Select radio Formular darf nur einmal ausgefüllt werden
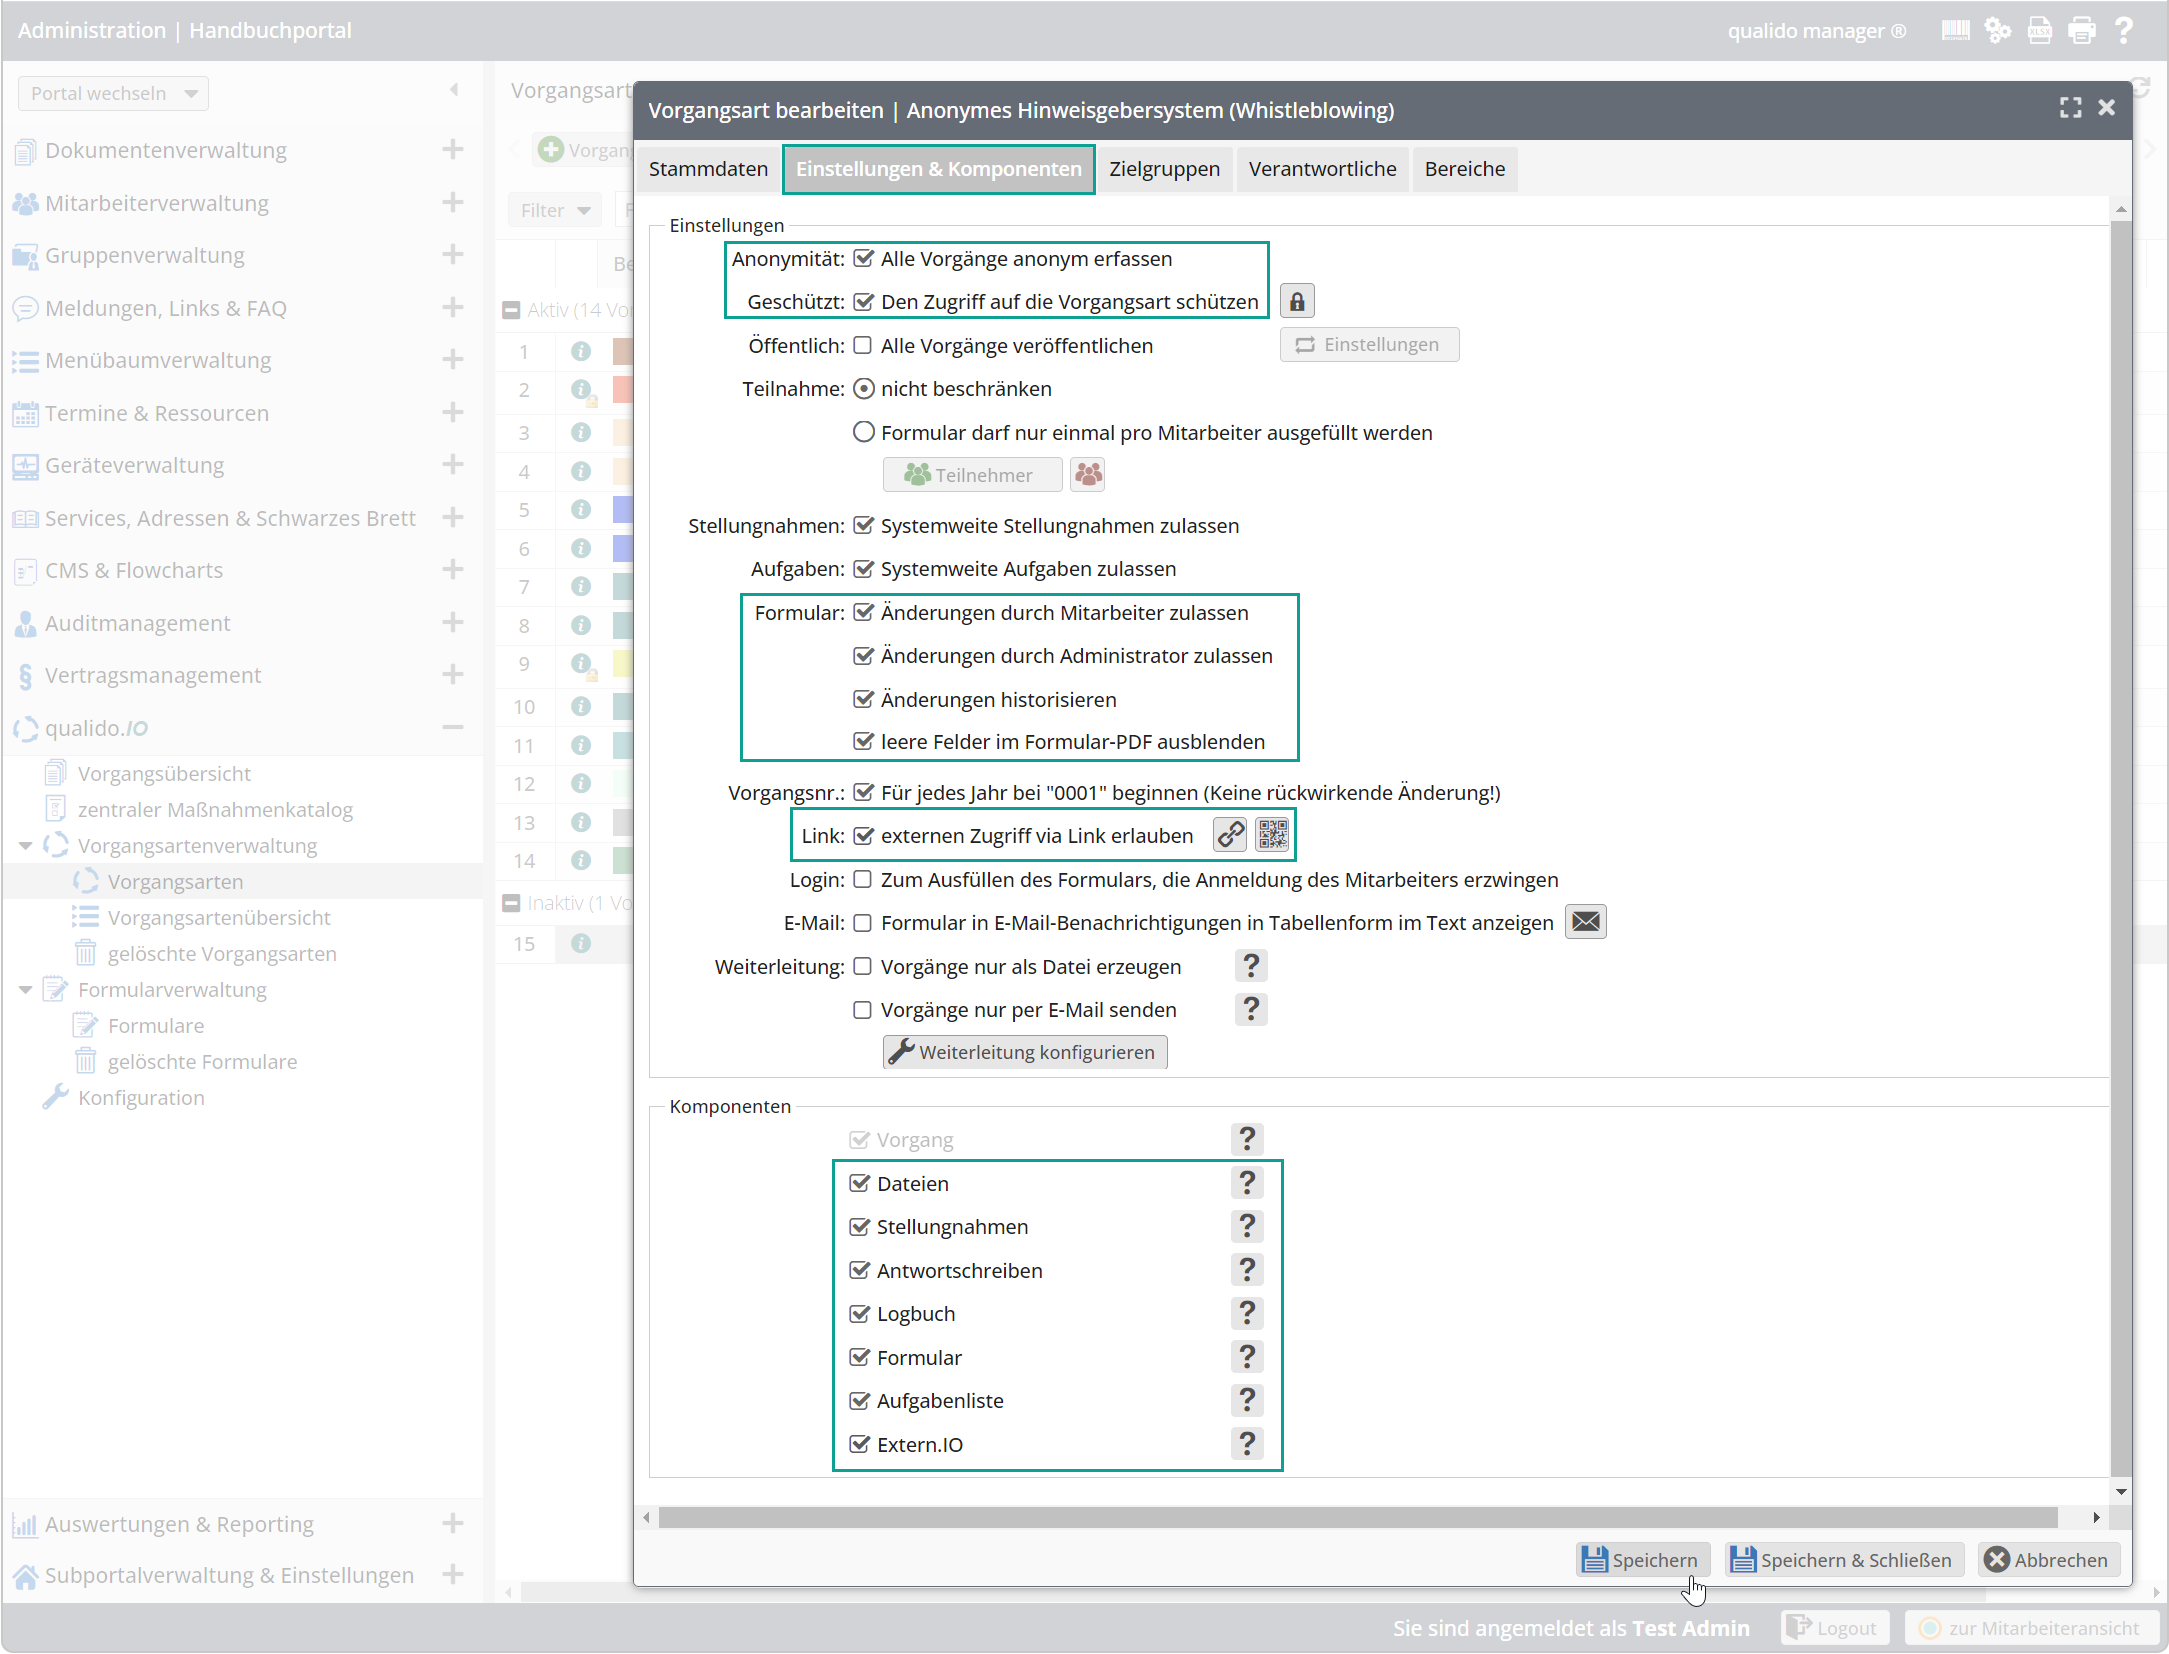Screen dimensions: 2169x1654 click(863, 432)
